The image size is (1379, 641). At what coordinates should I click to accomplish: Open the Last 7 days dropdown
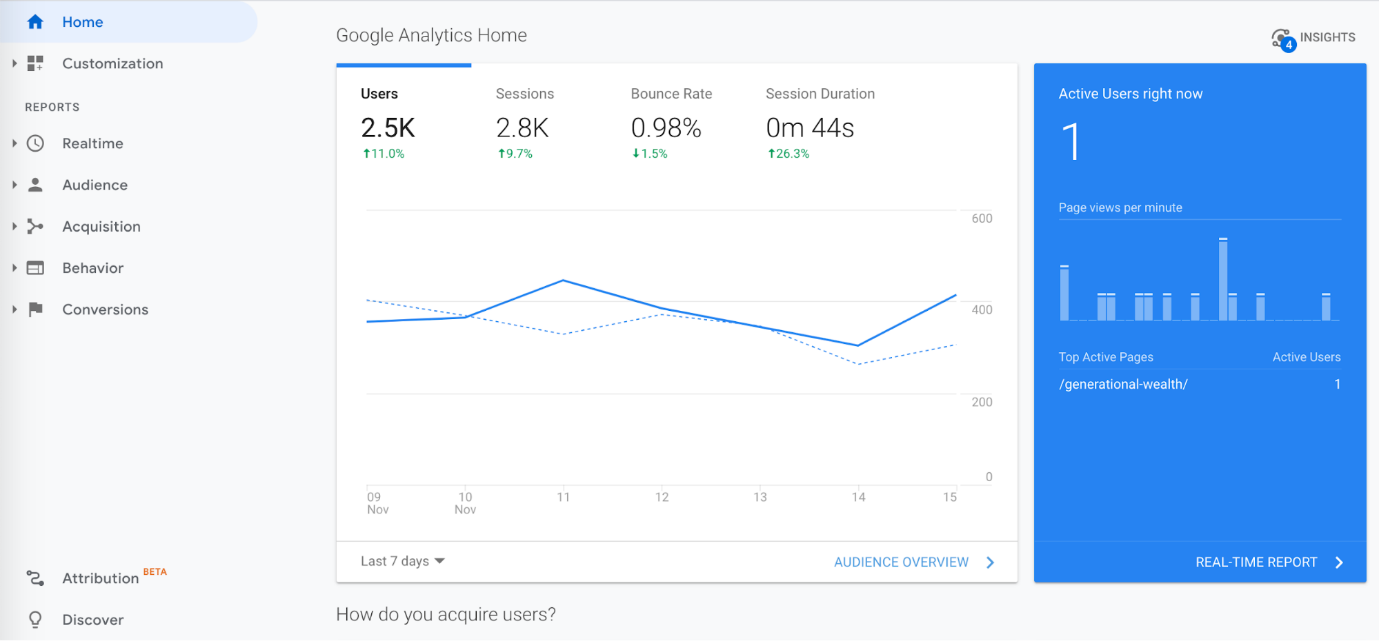(402, 562)
